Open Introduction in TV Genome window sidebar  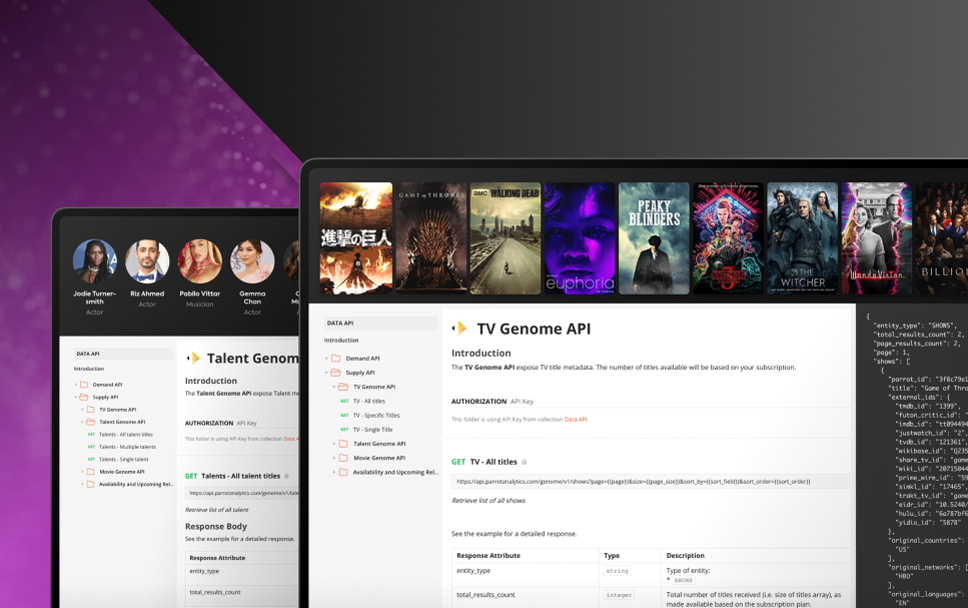(341, 340)
